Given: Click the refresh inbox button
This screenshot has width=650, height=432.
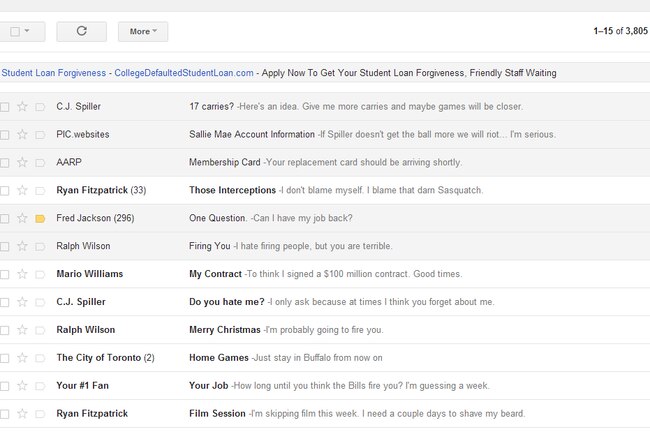Looking at the screenshot, I should coord(82,32).
